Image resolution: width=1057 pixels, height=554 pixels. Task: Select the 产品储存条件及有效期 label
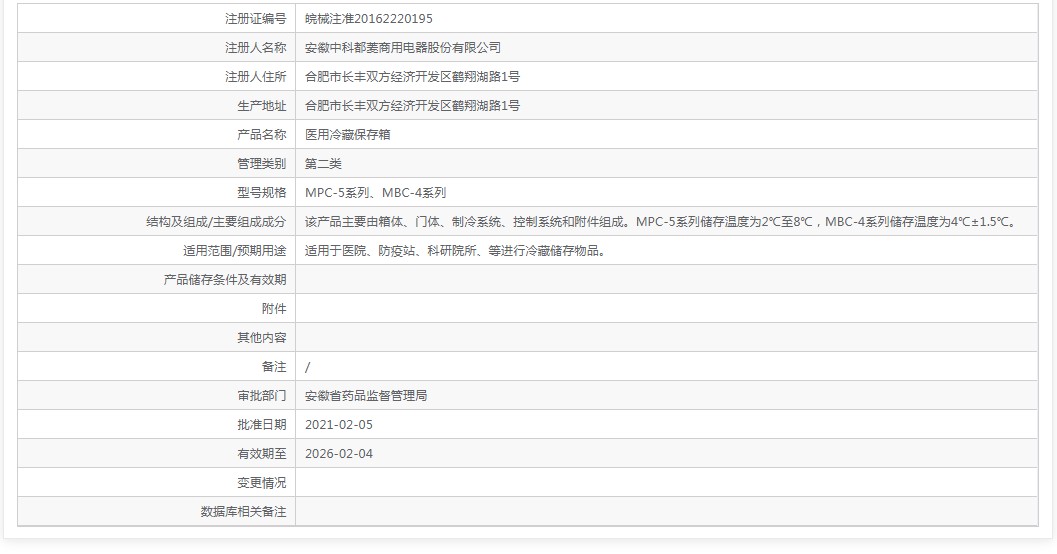click(224, 280)
